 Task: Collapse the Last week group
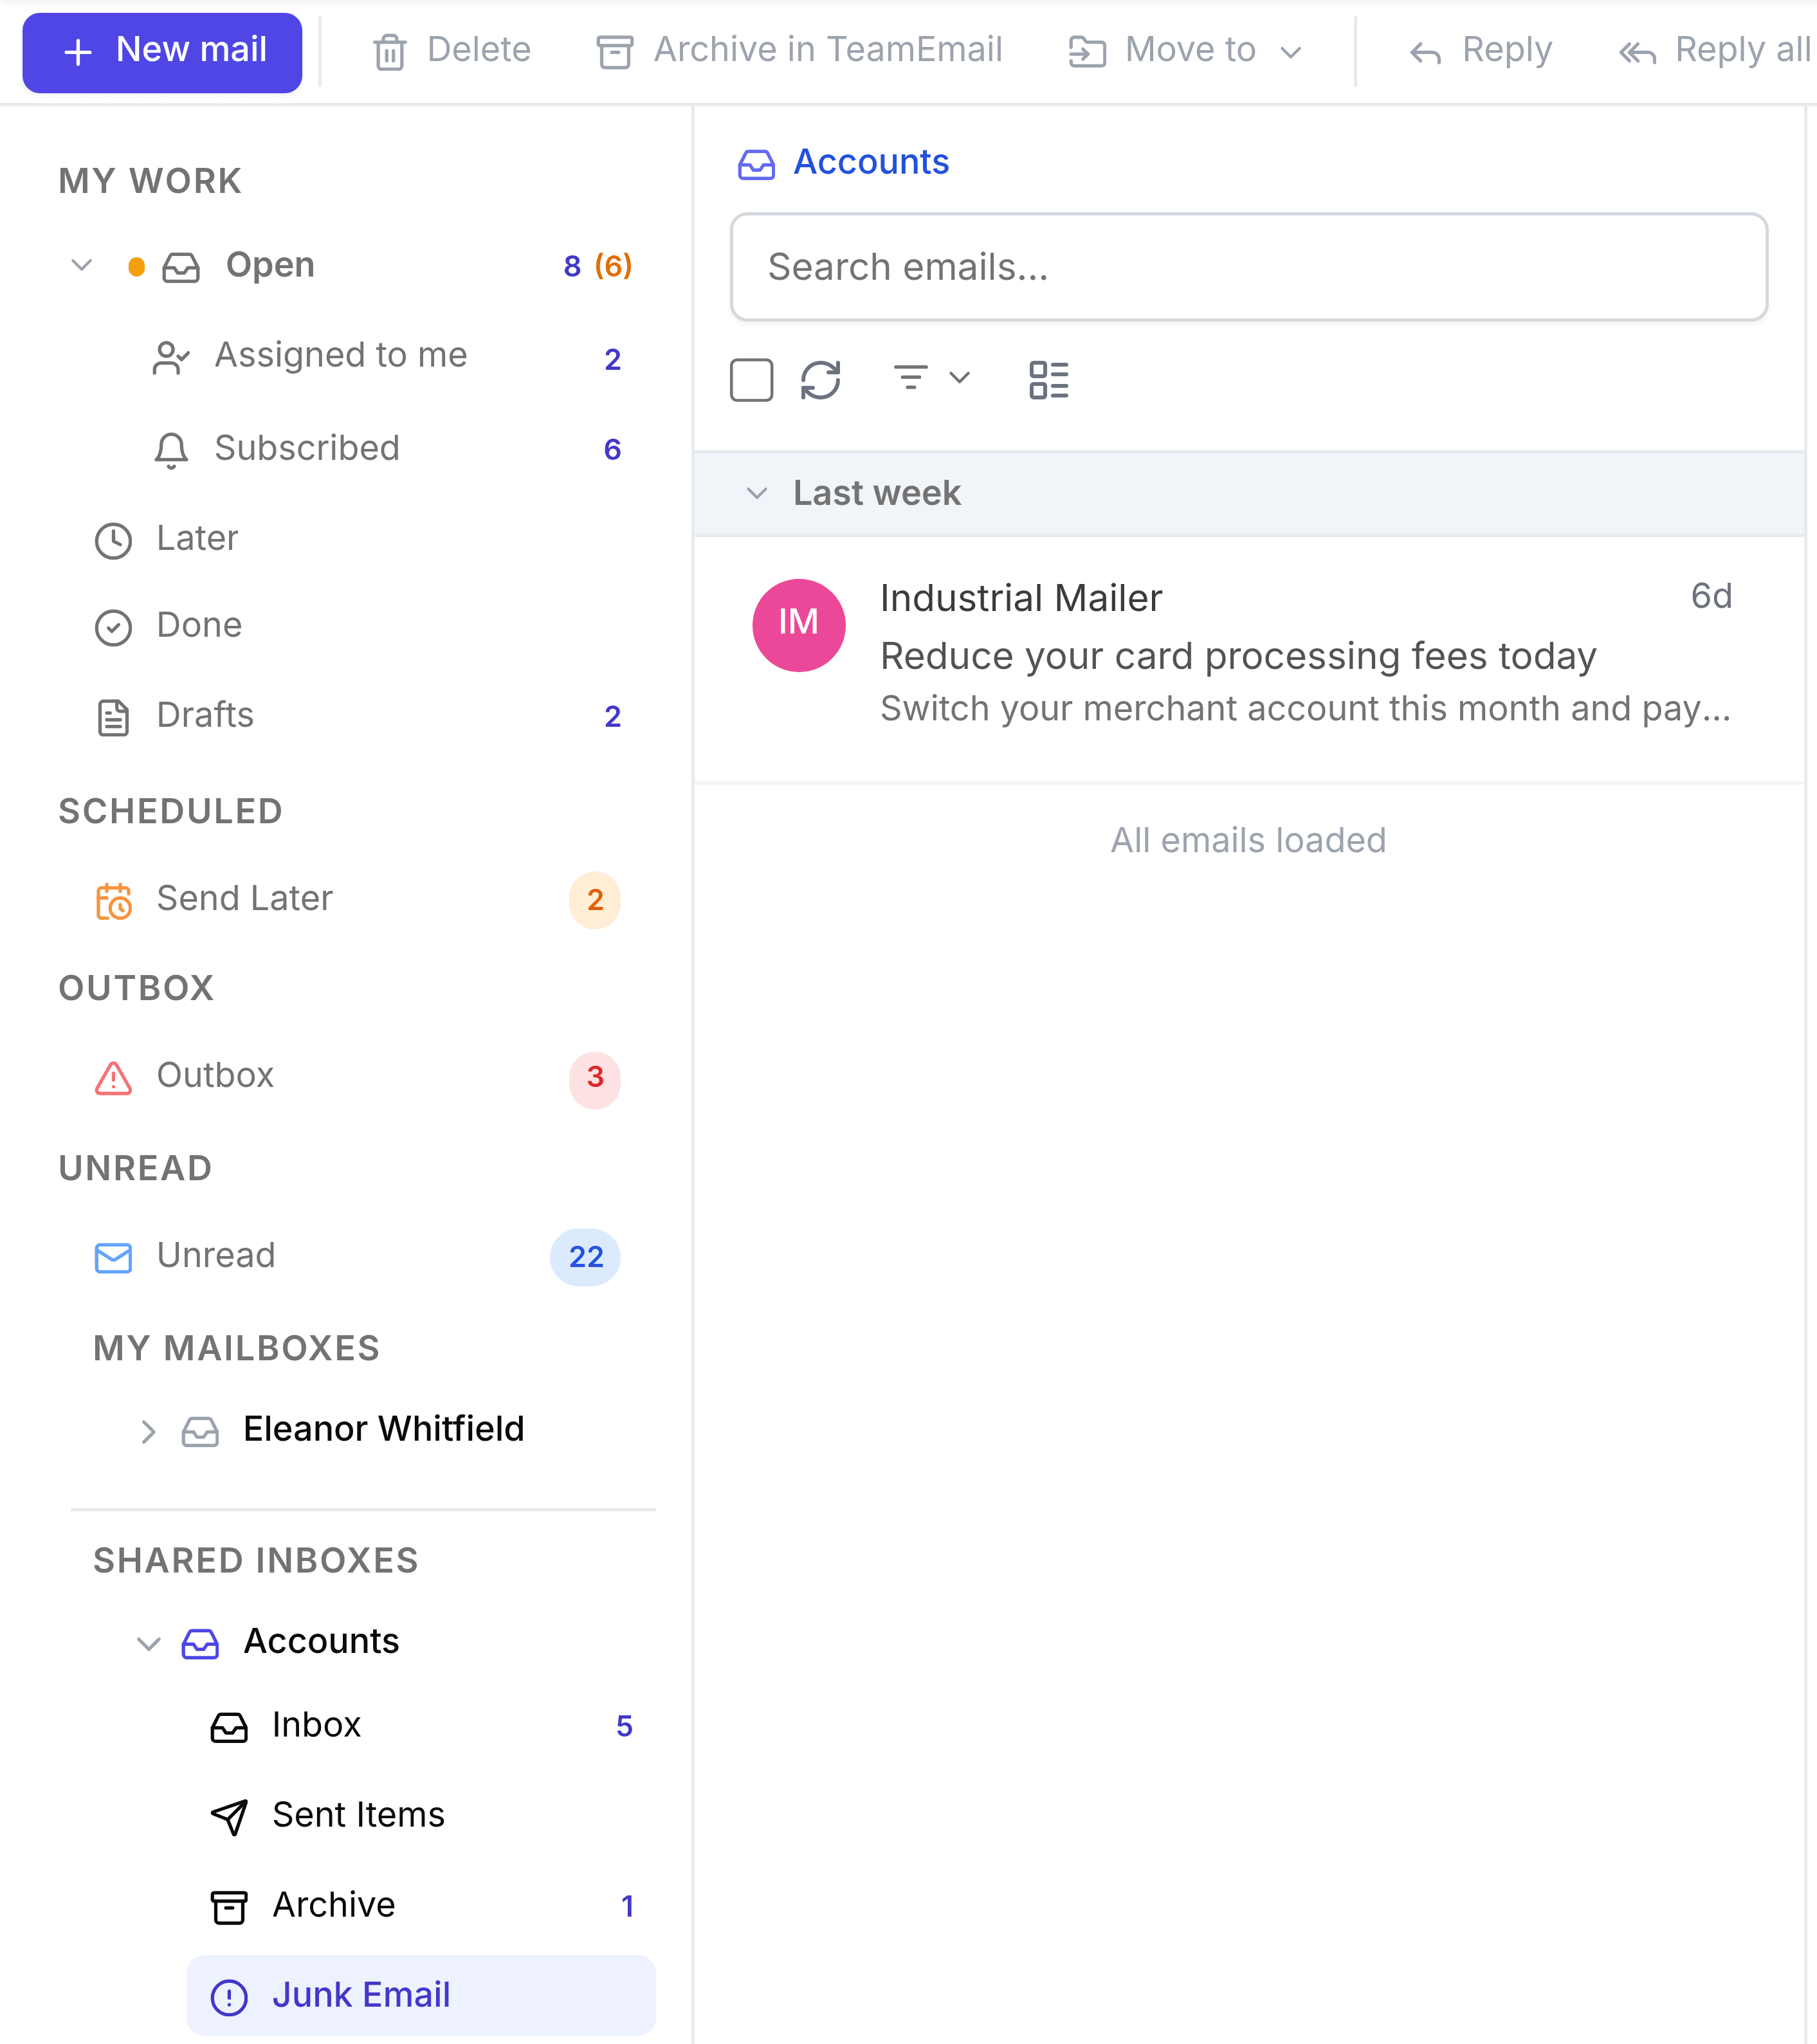tap(757, 493)
